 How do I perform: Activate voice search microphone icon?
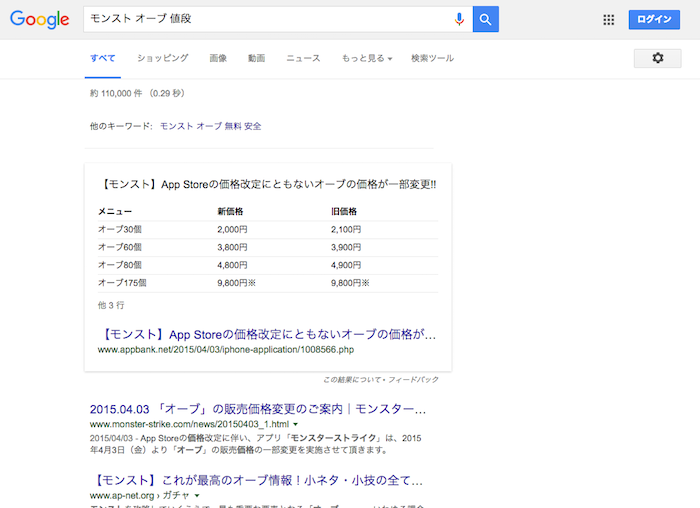(x=459, y=19)
